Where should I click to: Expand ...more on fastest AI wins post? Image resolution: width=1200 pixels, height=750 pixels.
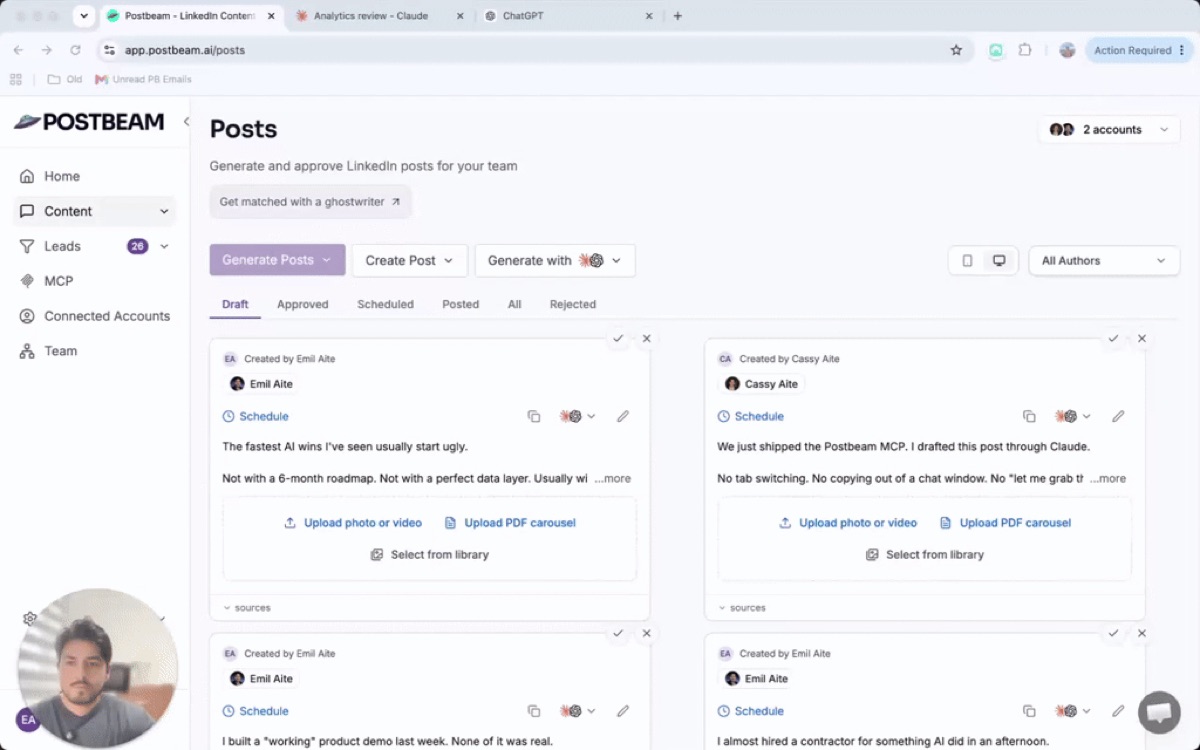tap(612, 479)
